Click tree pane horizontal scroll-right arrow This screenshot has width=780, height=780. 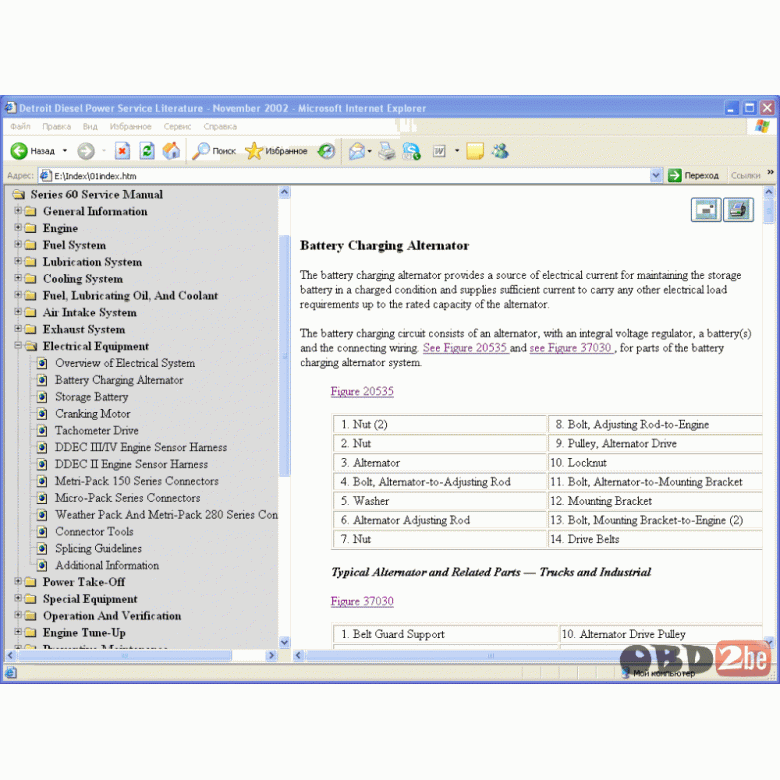tap(271, 656)
